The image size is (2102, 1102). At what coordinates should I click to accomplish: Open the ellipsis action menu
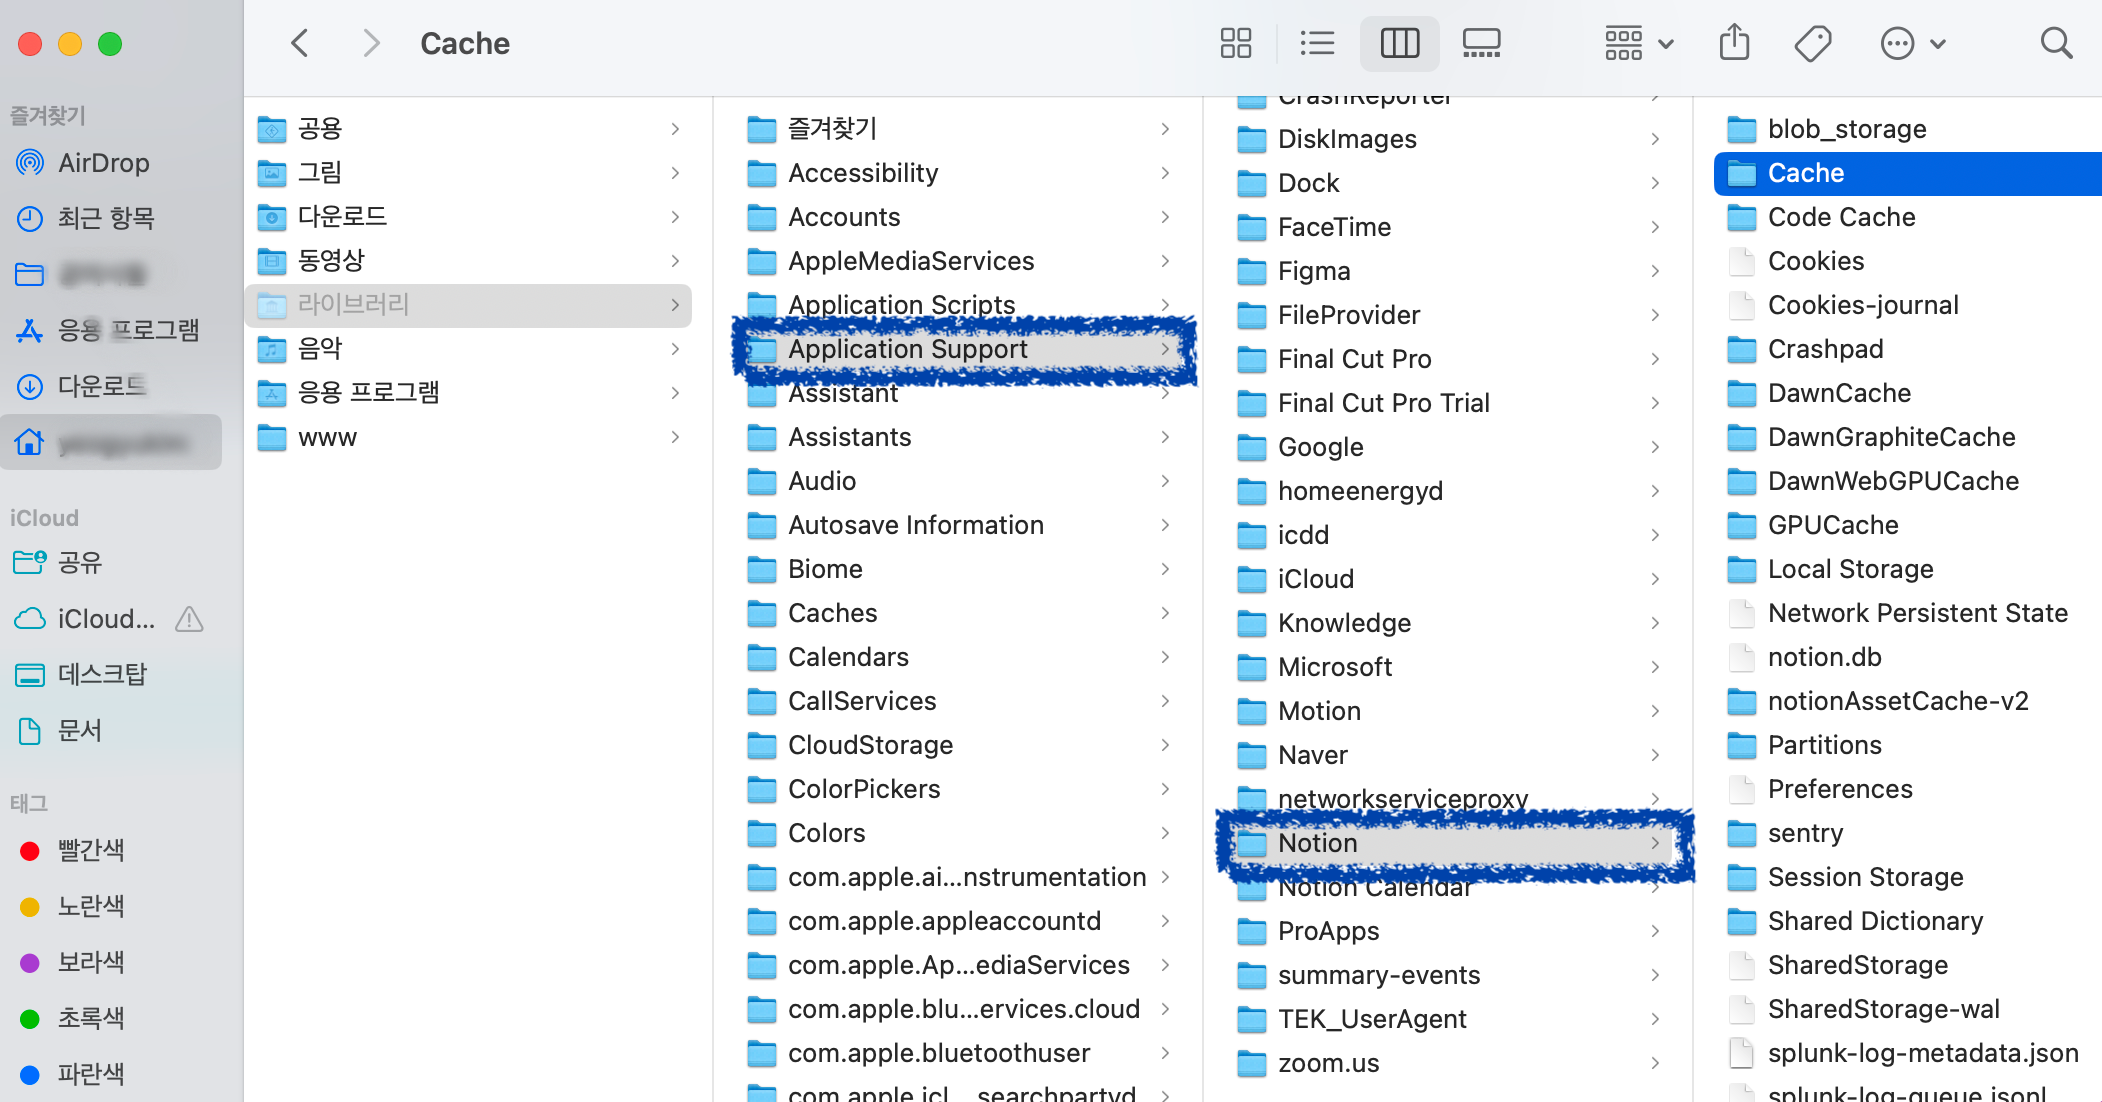(x=1911, y=43)
